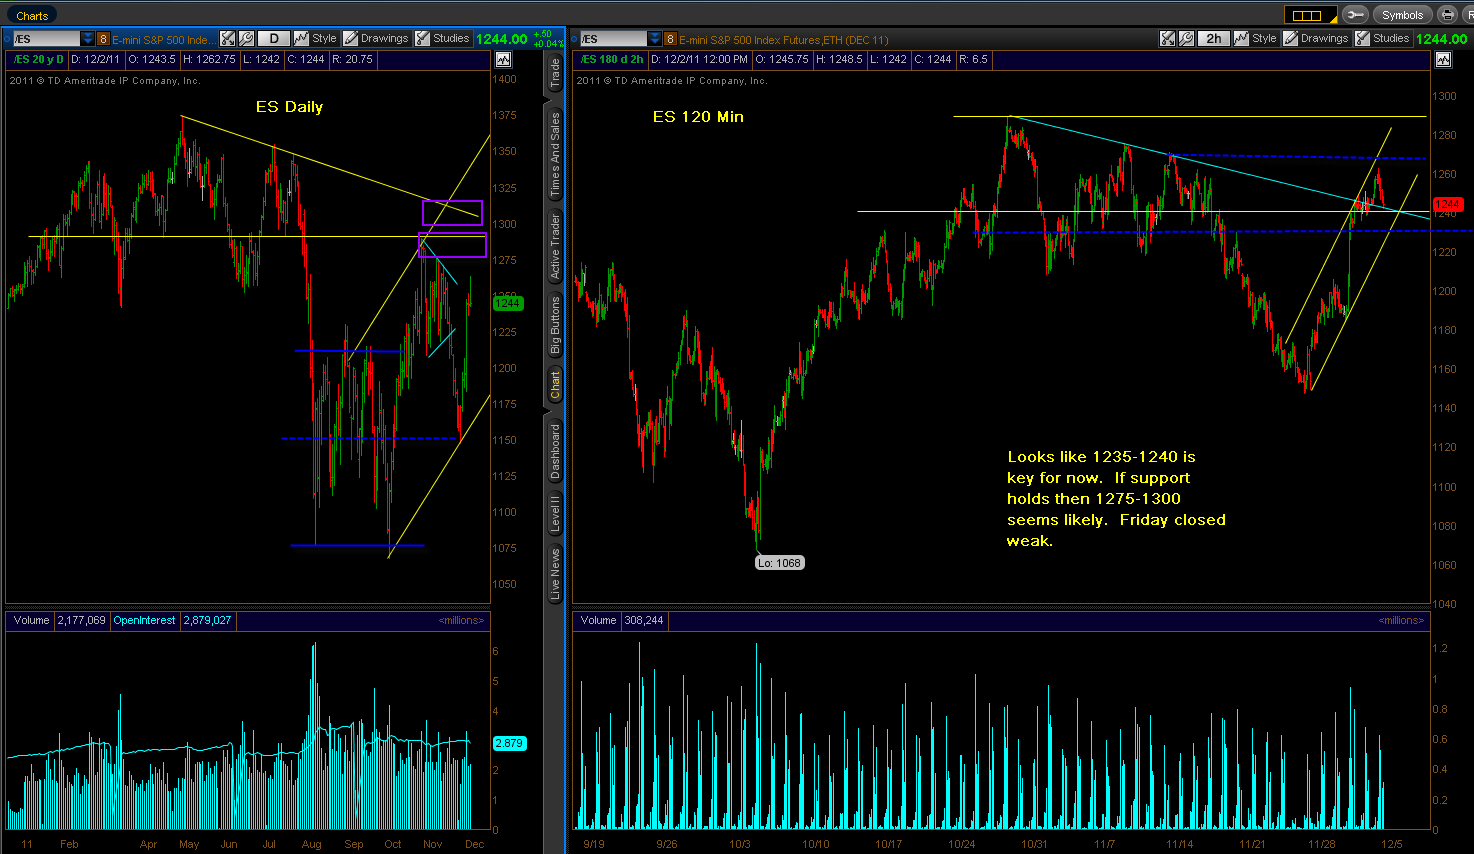1474x854 pixels.
Task: Expand the left chart's /ES symbol dropdown arrow
Action: click(x=87, y=39)
